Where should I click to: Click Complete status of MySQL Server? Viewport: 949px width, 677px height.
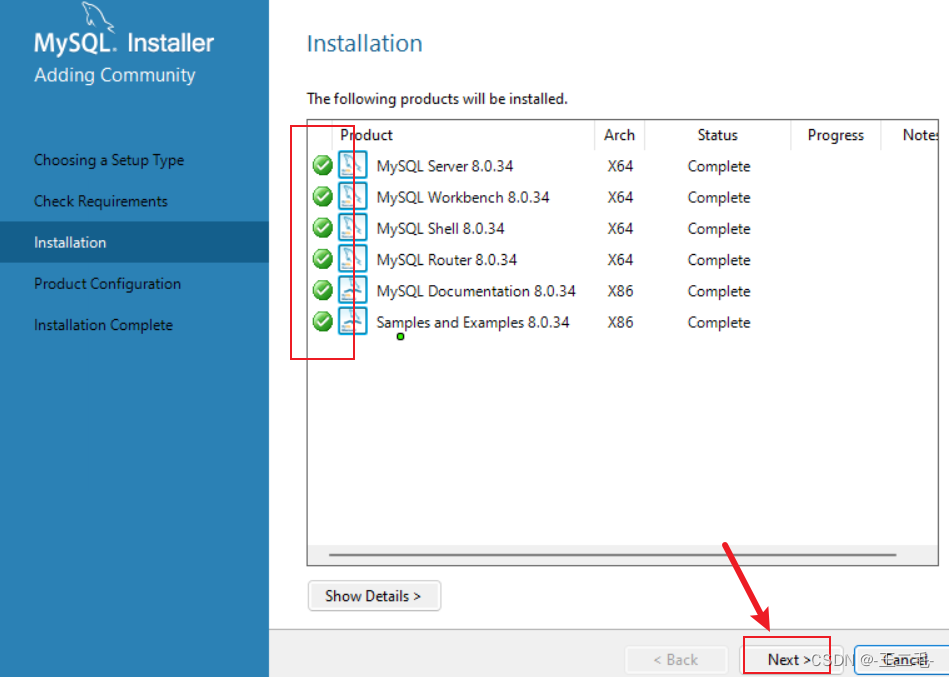tap(719, 166)
